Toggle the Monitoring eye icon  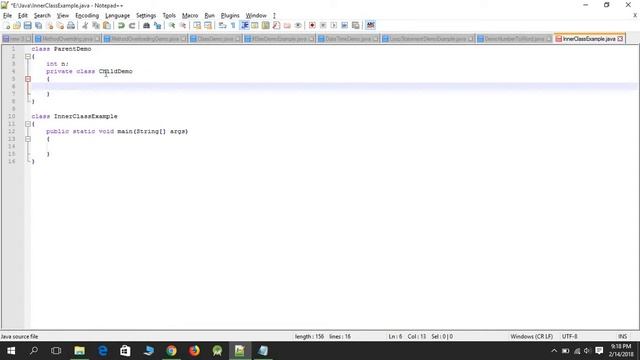tap(298, 25)
